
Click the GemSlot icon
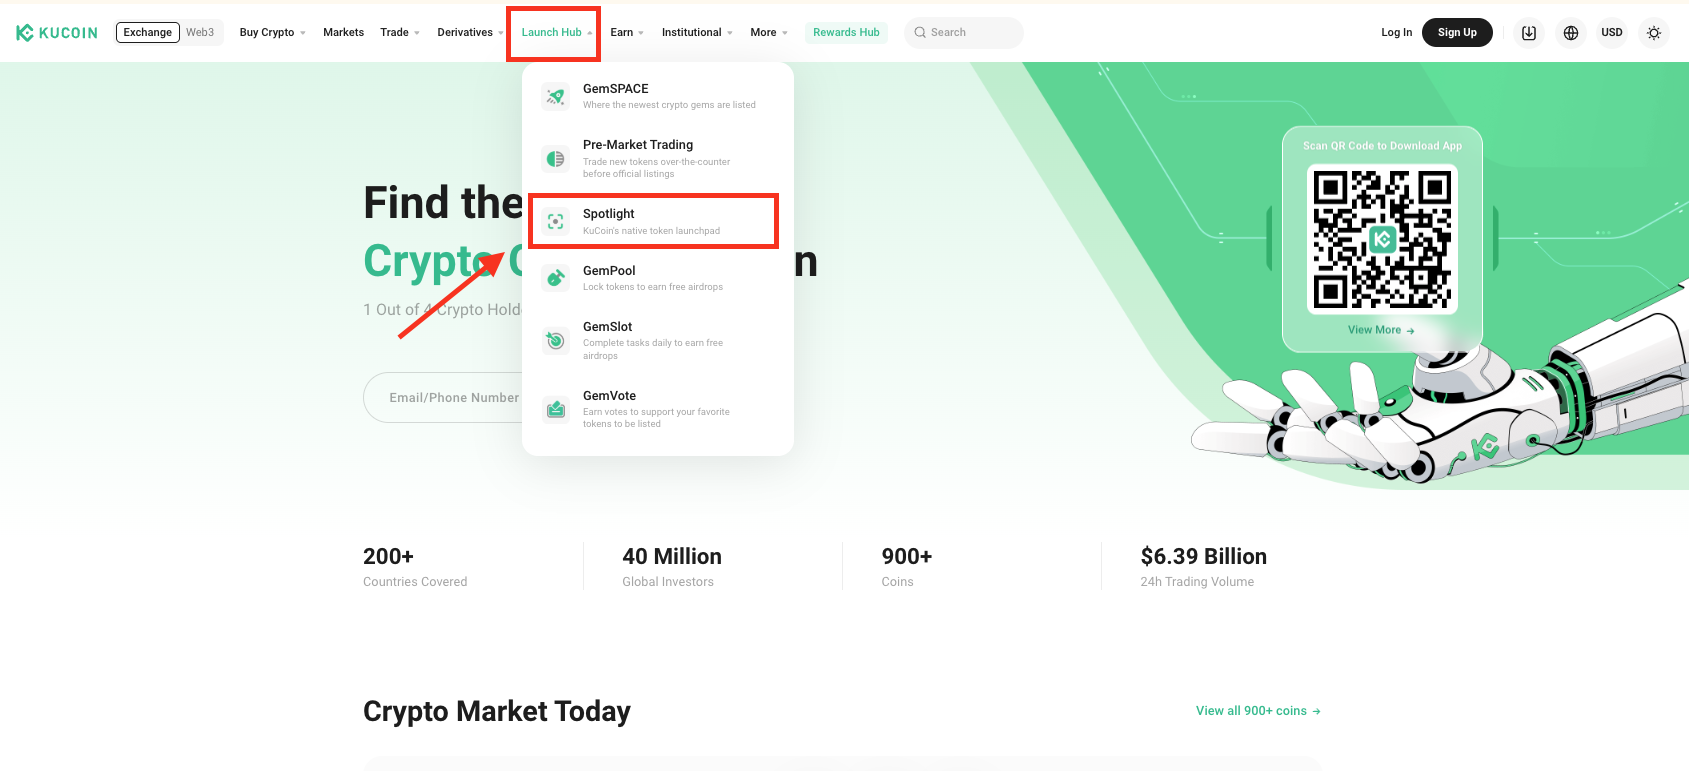click(x=556, y=341)
